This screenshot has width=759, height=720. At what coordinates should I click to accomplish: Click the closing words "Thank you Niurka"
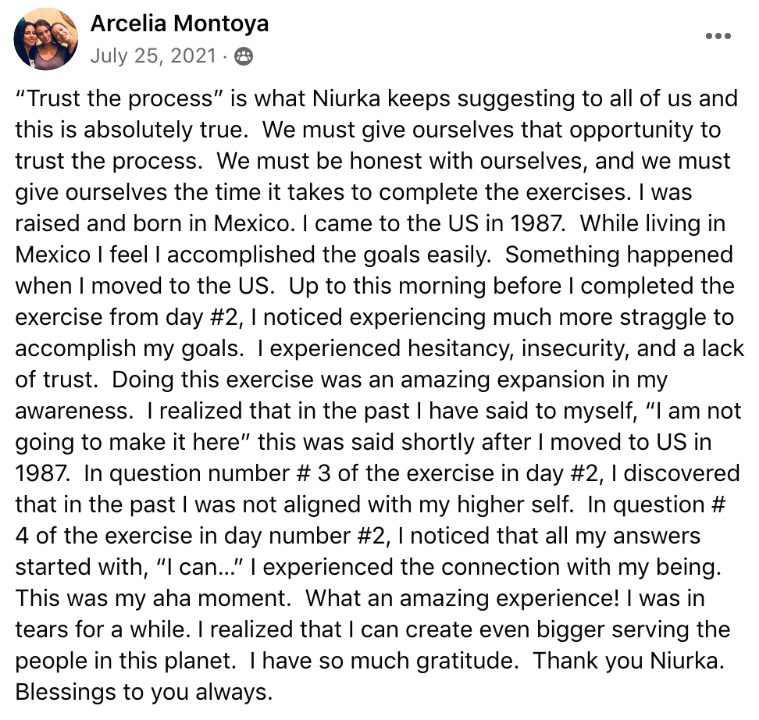click(x=628, y=661)
